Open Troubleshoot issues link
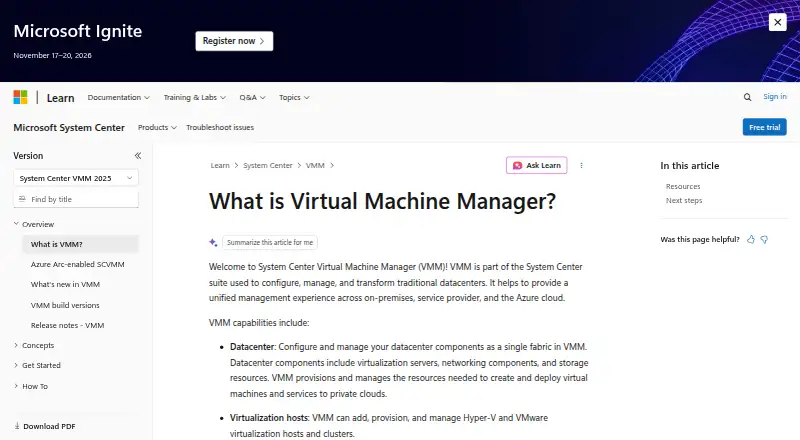Screen dimensions: 800x440 [220, 128]
